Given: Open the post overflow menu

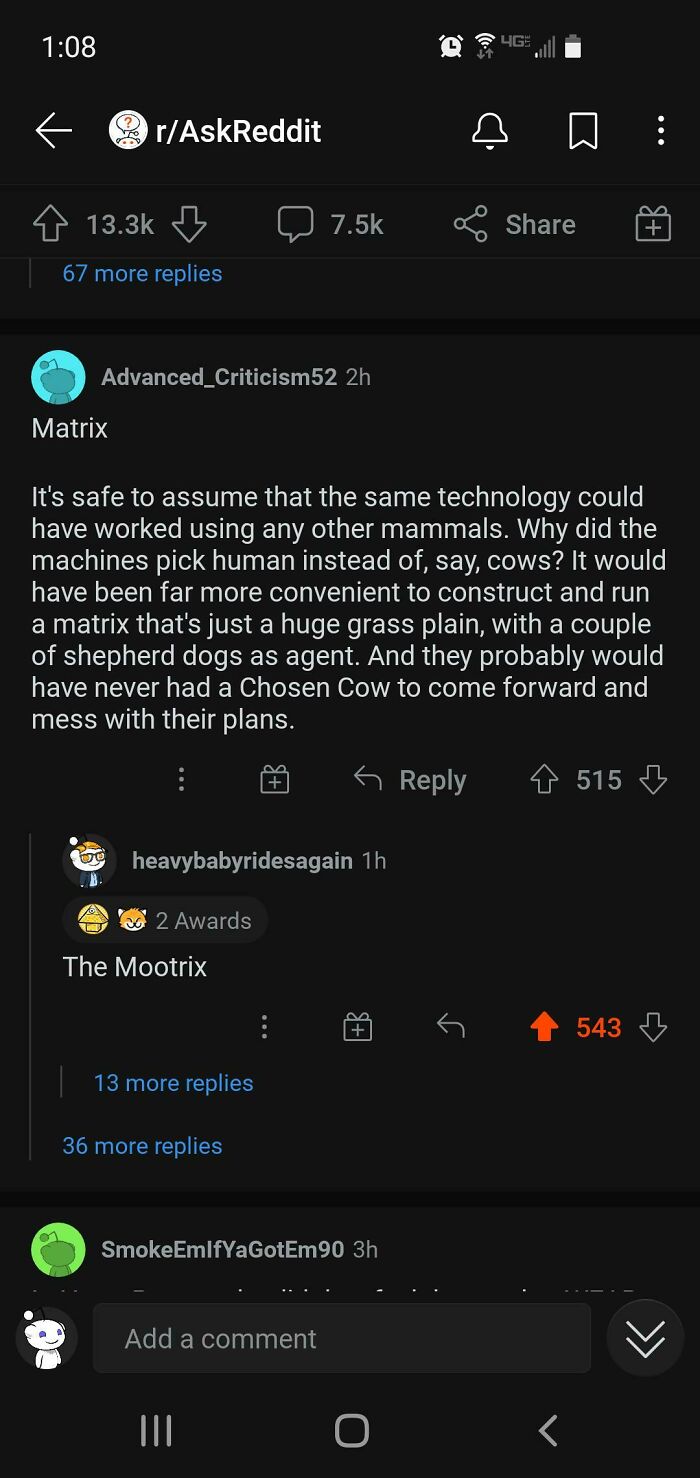Looking at the screenshot, I should (660, 131).
